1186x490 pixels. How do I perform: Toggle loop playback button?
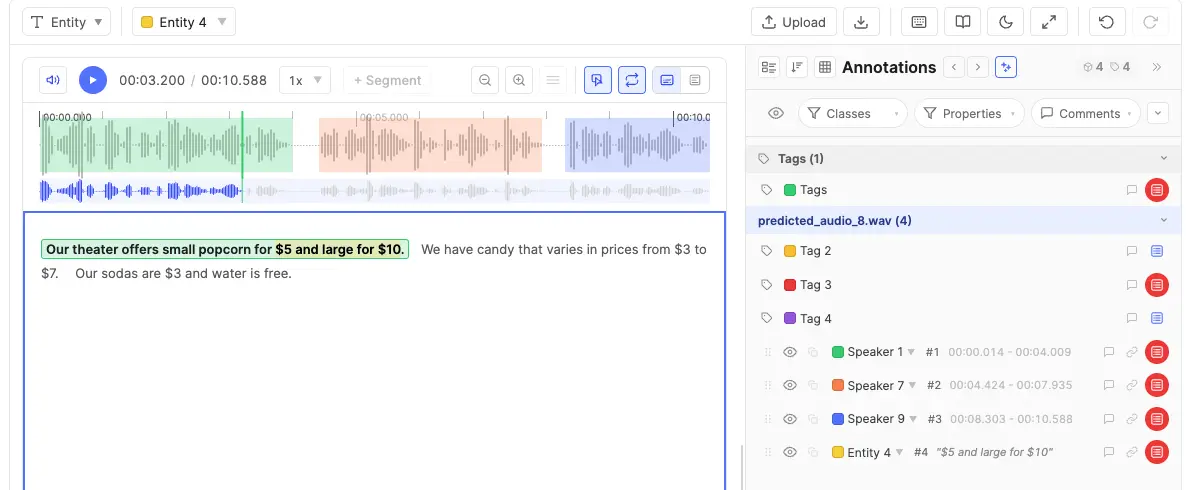click(x=632, y=80)
